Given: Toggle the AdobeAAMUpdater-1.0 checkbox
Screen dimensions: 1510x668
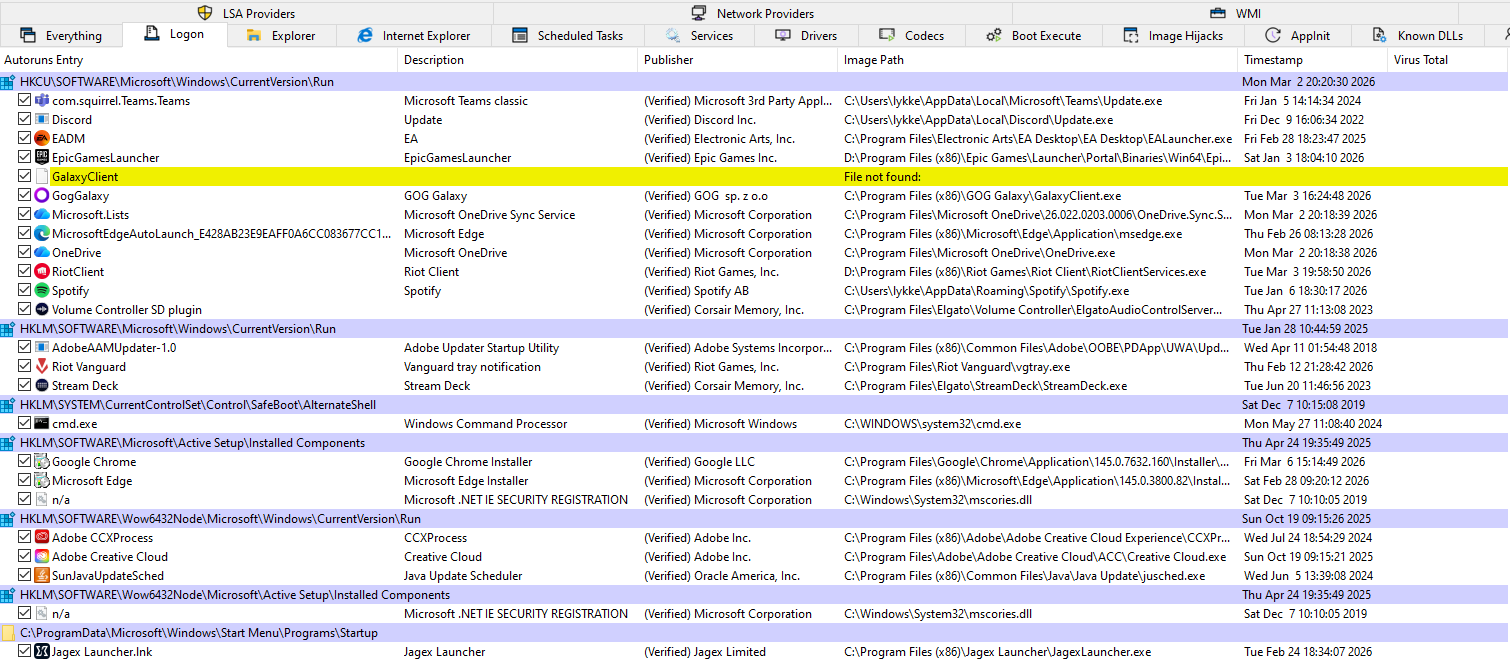Looking at the screenshot, I should tap(25, 348).
